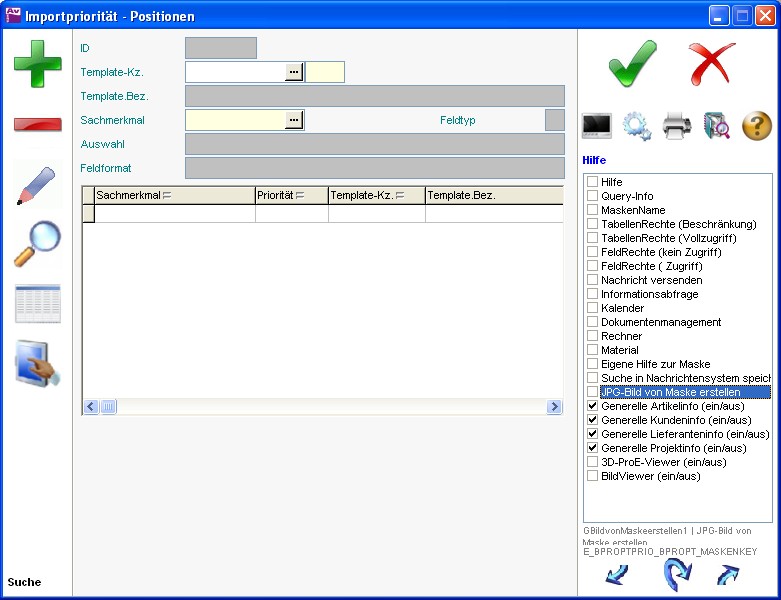
Task: Enable the BildViewer (ein/aus) checkbox
Action: coord(593,477)
